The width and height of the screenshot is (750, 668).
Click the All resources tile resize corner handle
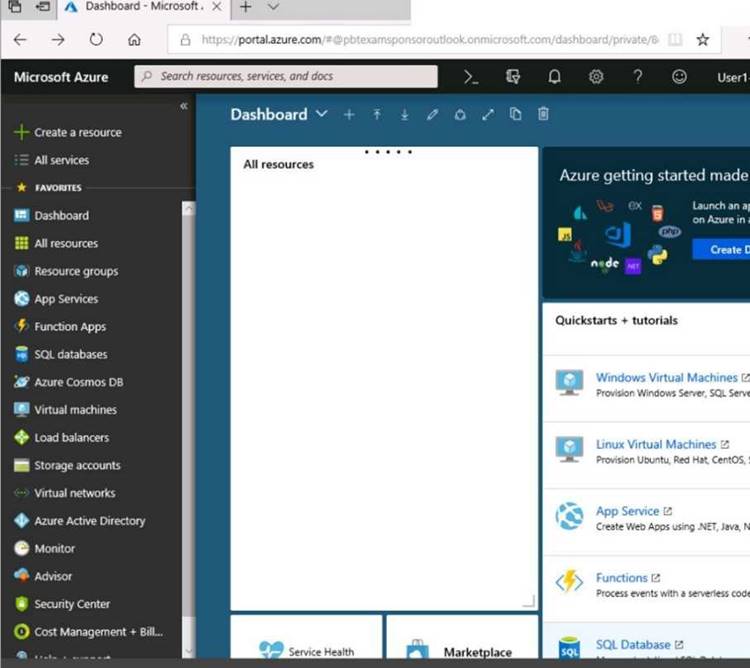click(529, 602)
